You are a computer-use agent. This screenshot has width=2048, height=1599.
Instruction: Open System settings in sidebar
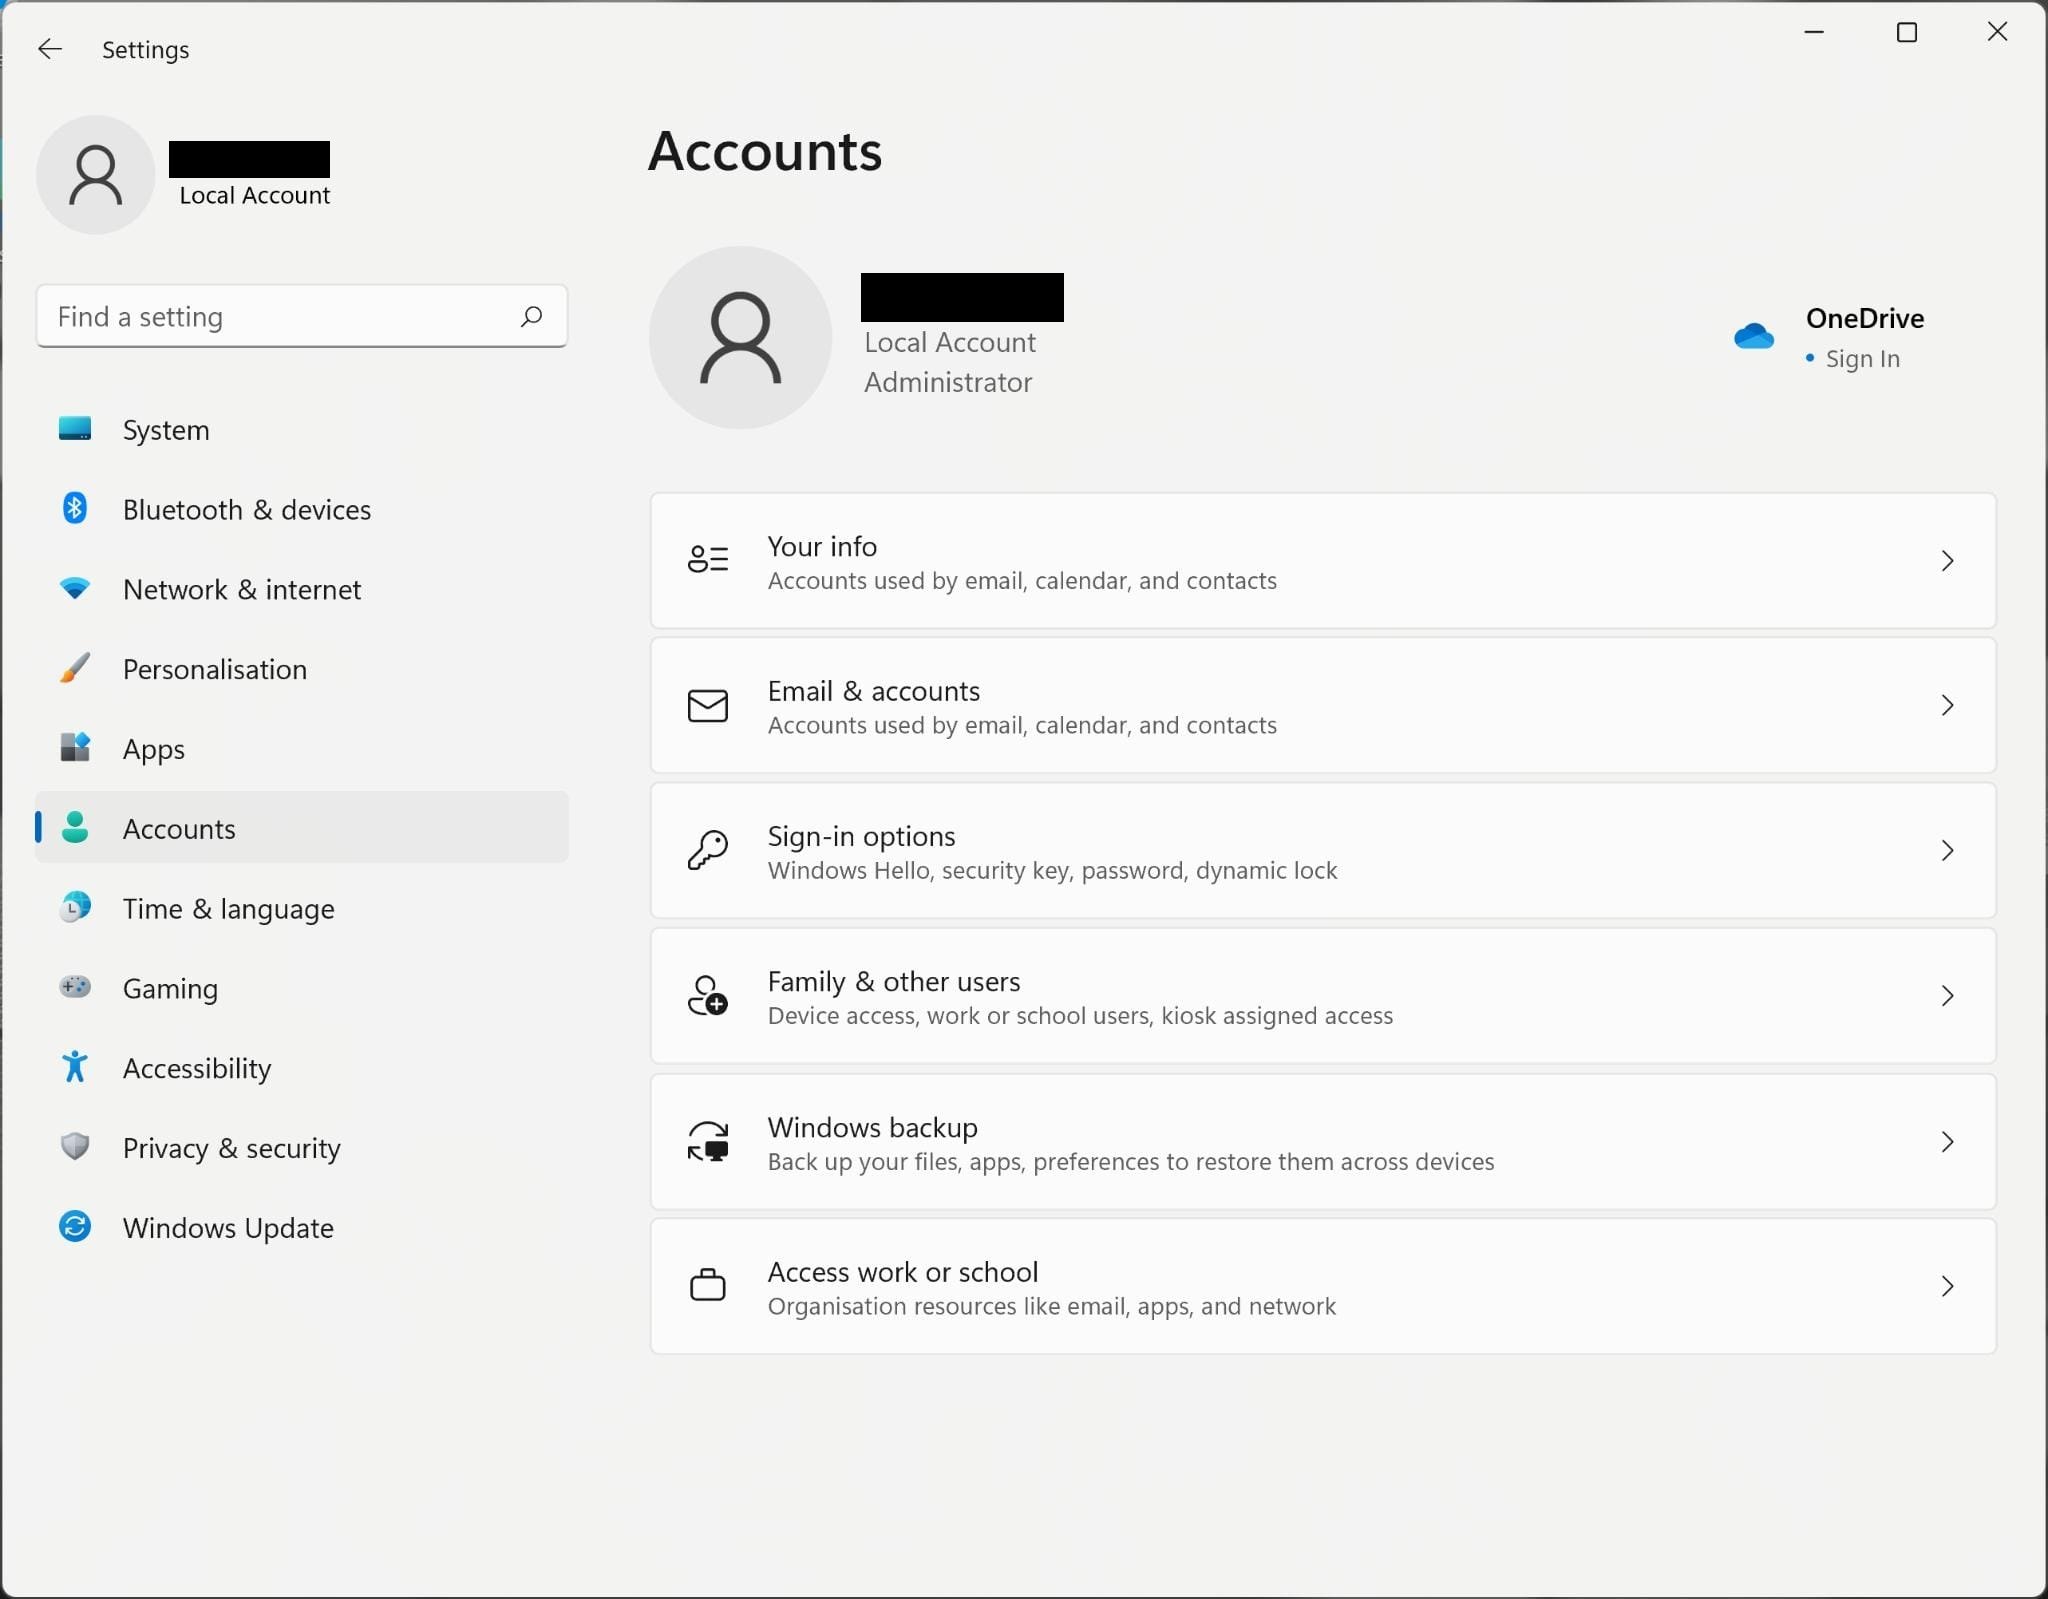pos(166,430)
